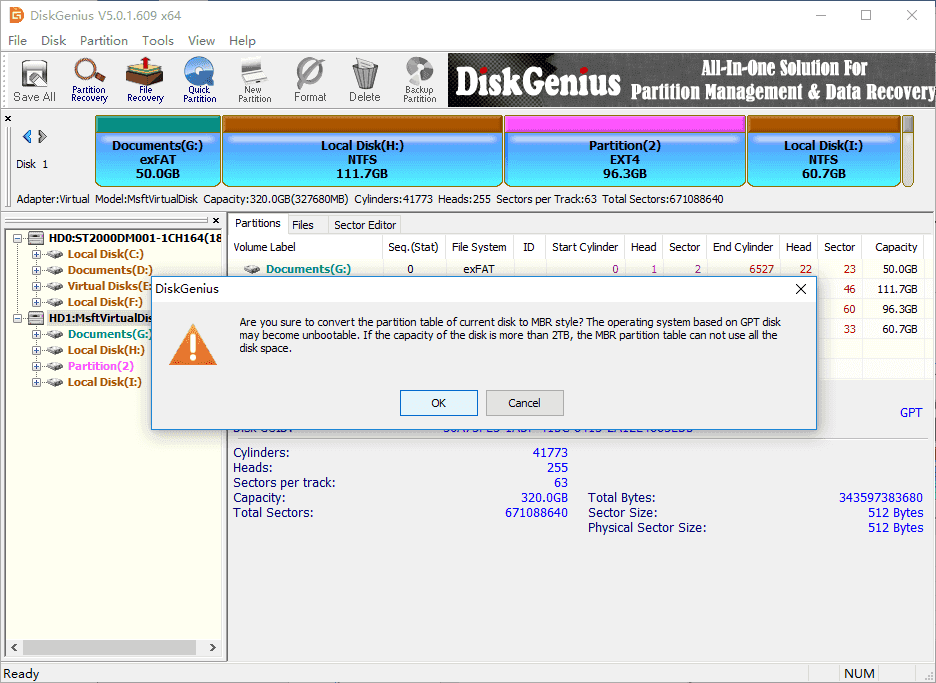The width and height of the screenshot is (936, 683).
Task: Expand the Local Disk(C:) tree node
Action: [x=37, y=254]
